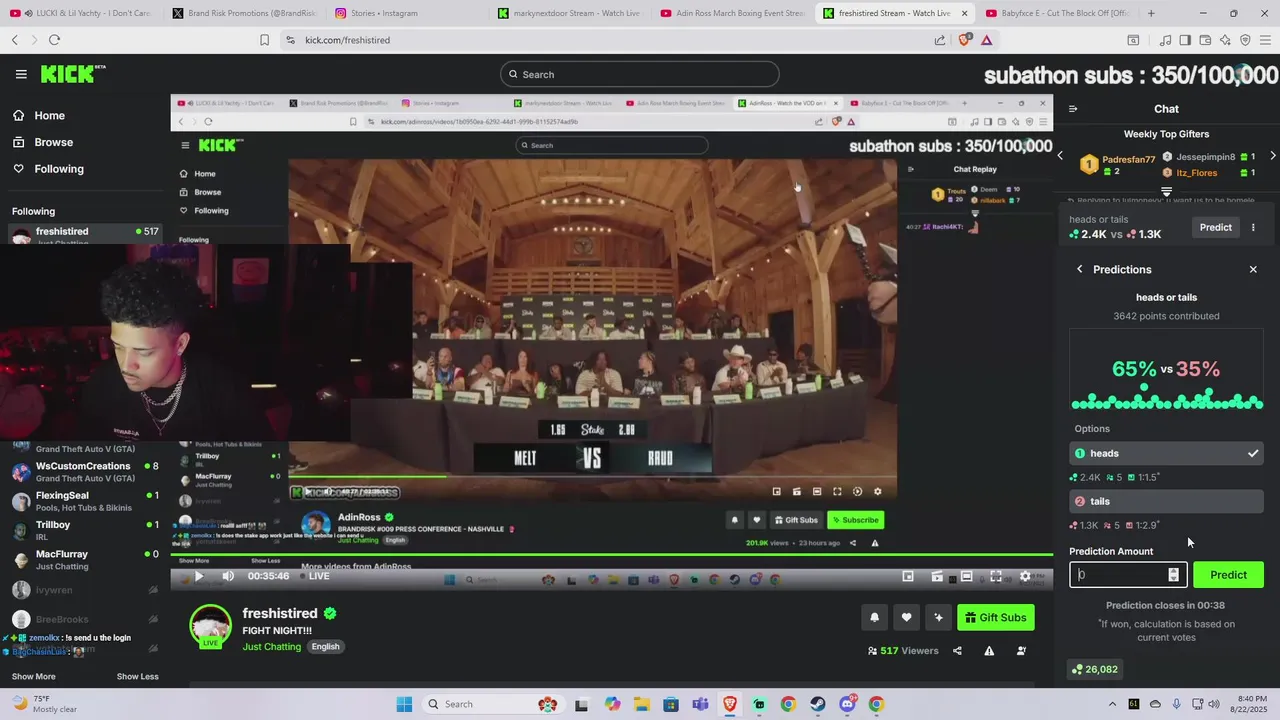Select the heads option

click(1166, 453)
